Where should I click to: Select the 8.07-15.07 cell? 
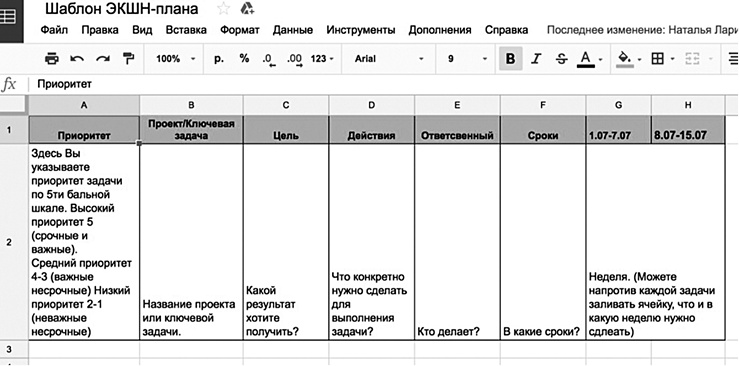[689, 130]
